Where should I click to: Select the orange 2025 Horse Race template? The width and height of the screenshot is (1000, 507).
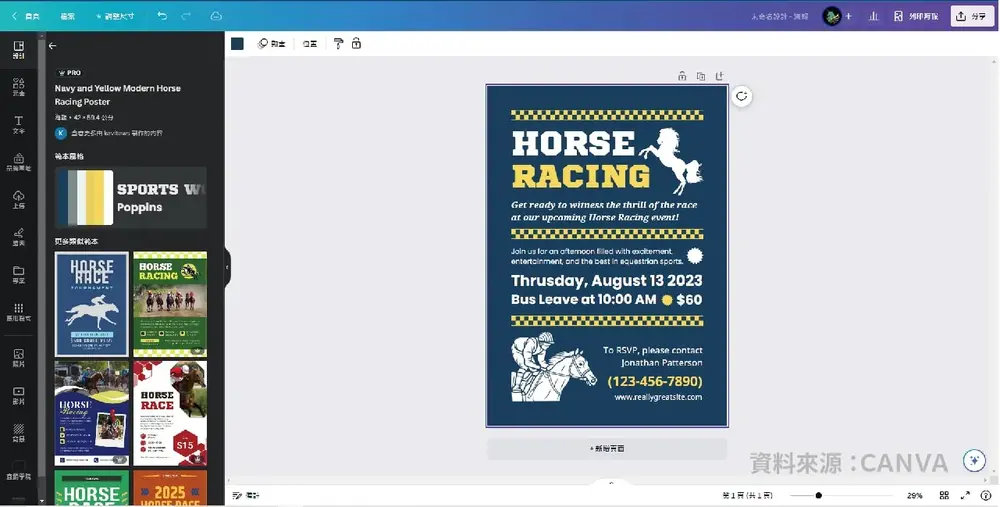click(x=170, y=488)
